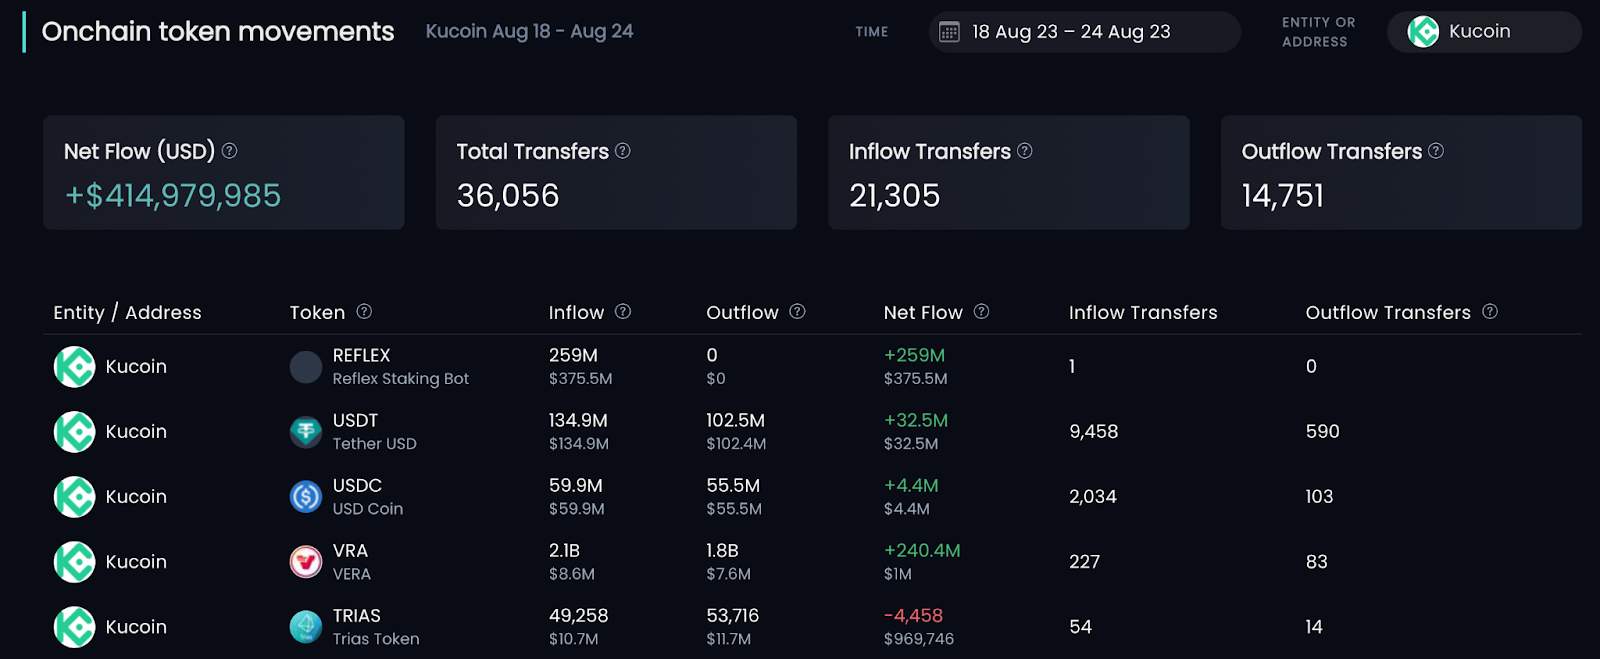Click the 21,305 inflow transfers value
Image resolution: width=1600 pixels, height=659 pixels.
click(895, 196)
